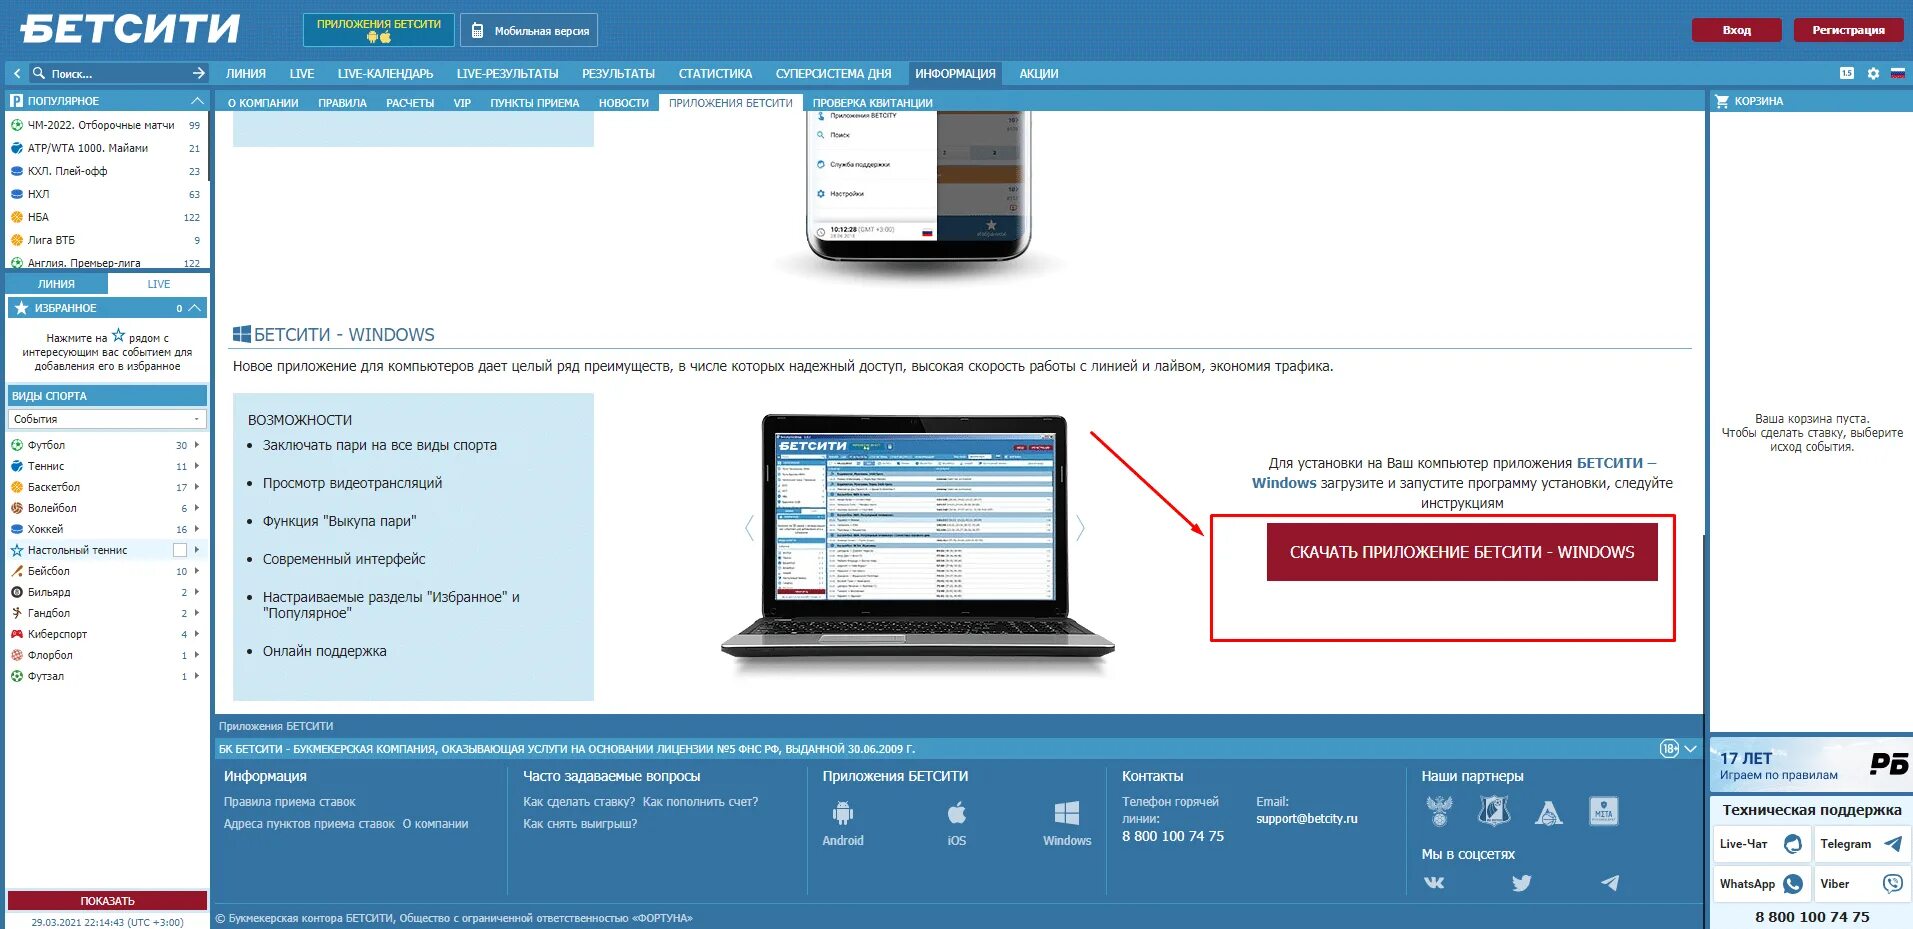Open Russian Football Union partner logo

point(1439,811)
